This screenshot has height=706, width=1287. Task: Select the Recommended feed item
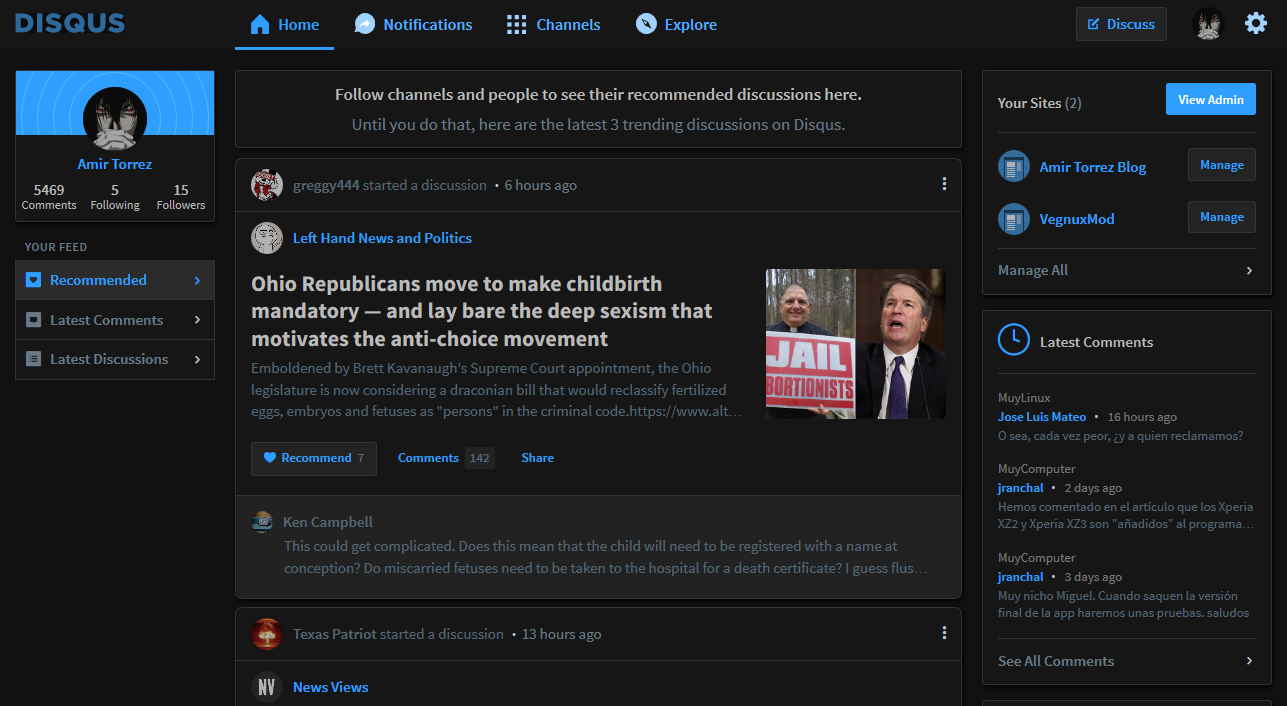click(115, 280)
